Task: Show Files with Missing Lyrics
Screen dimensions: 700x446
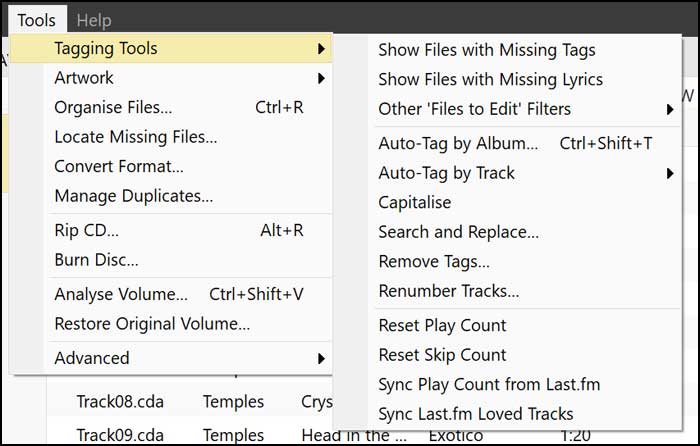Action: coord(491,79)
